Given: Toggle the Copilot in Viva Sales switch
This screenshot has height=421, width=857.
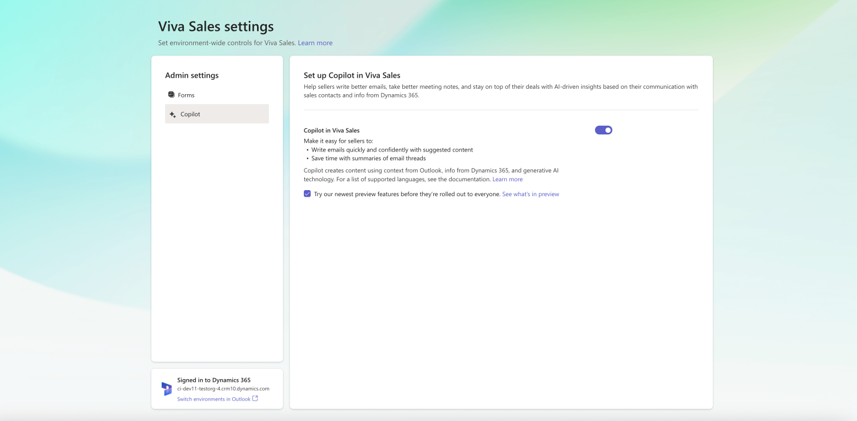Looking at the screenshot, I should pos(603,130).
